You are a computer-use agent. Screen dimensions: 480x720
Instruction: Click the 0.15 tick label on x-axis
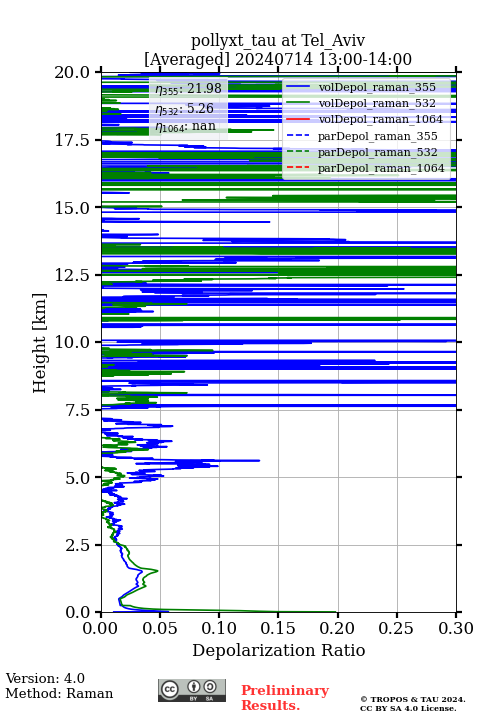(278, 628)
